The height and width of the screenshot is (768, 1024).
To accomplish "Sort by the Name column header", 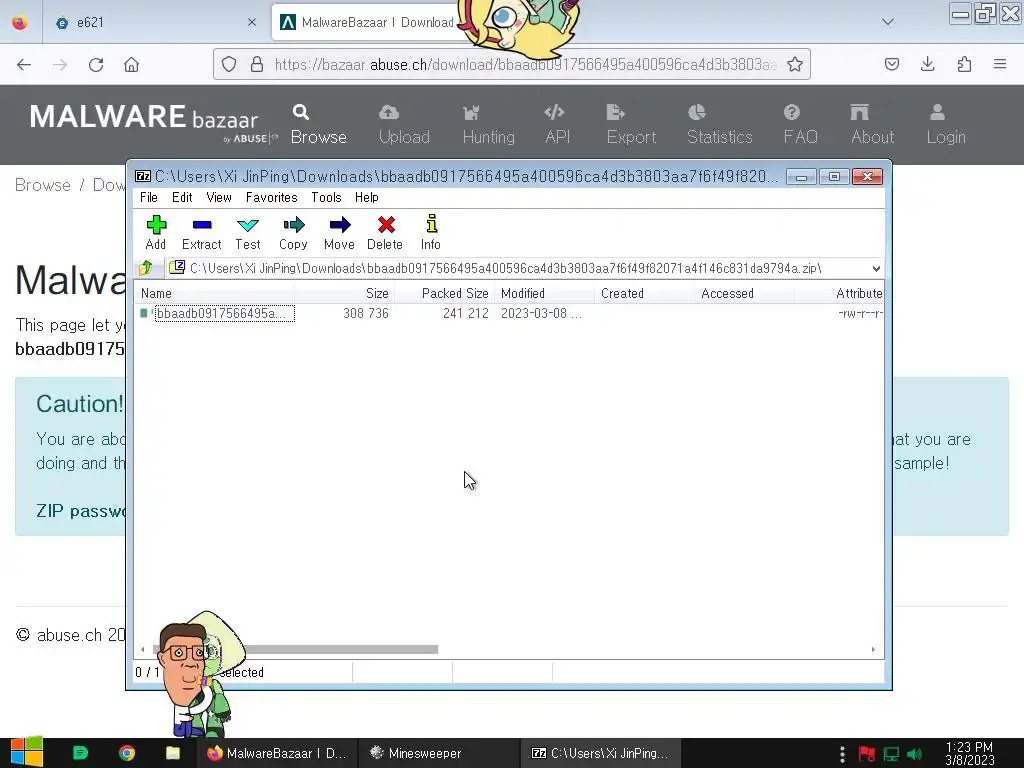I will point(214,293).
